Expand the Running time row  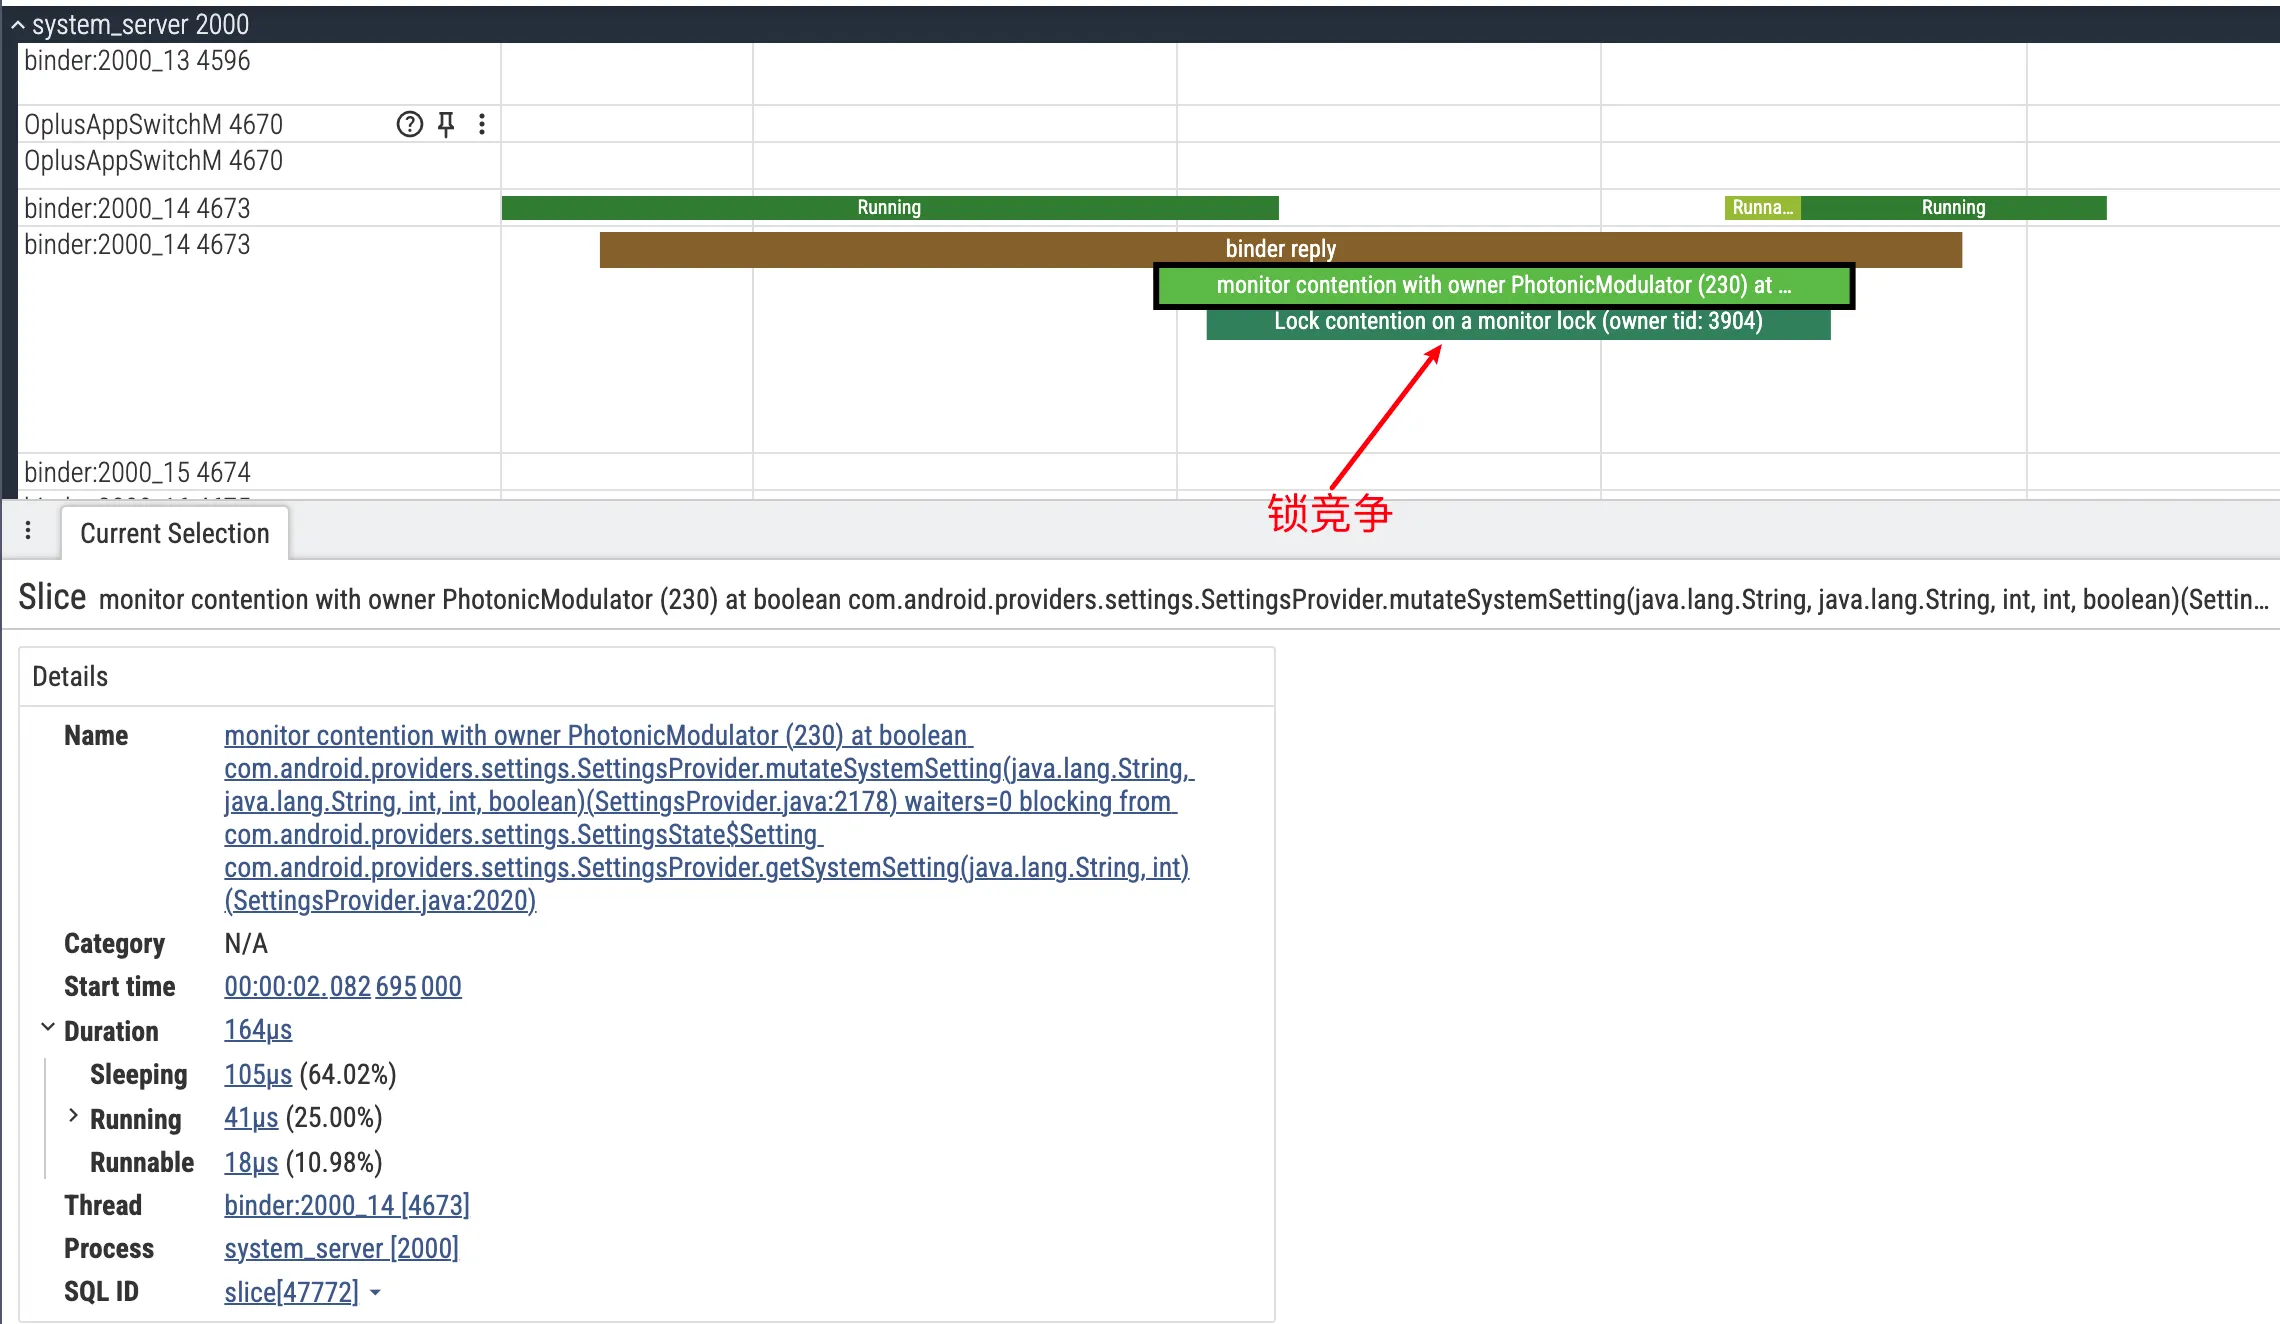point(73,1116)
